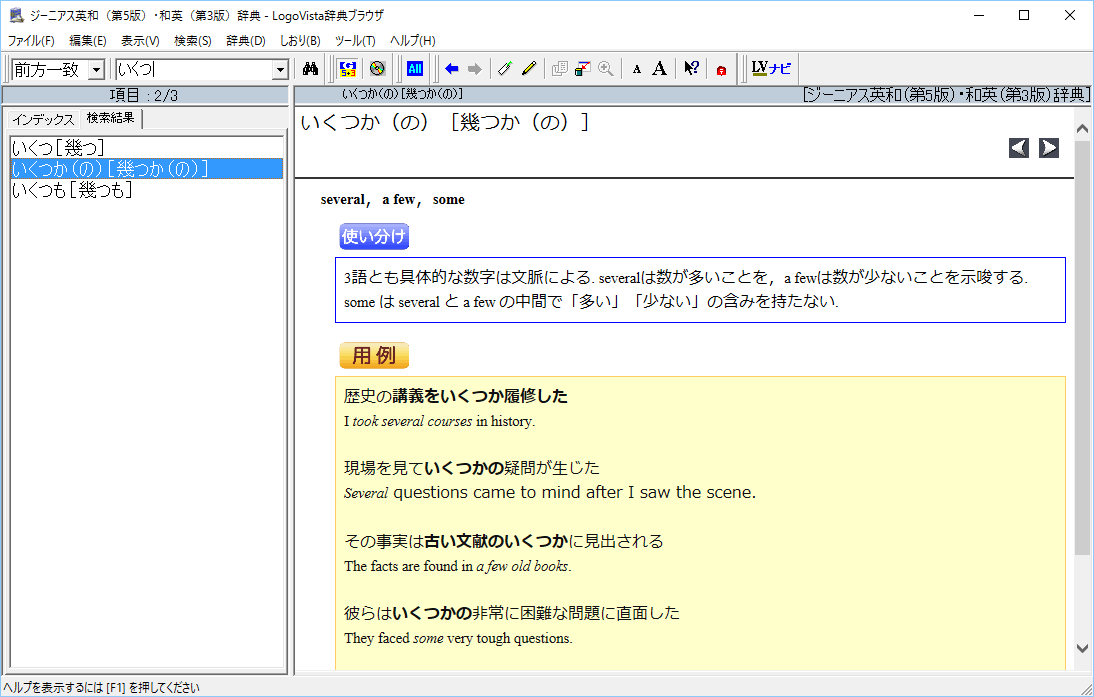The width and height of the screenshot is (1094, 697).
Task: Go to previous entry with left triangle button
Action: click(x=1019, y=148)
